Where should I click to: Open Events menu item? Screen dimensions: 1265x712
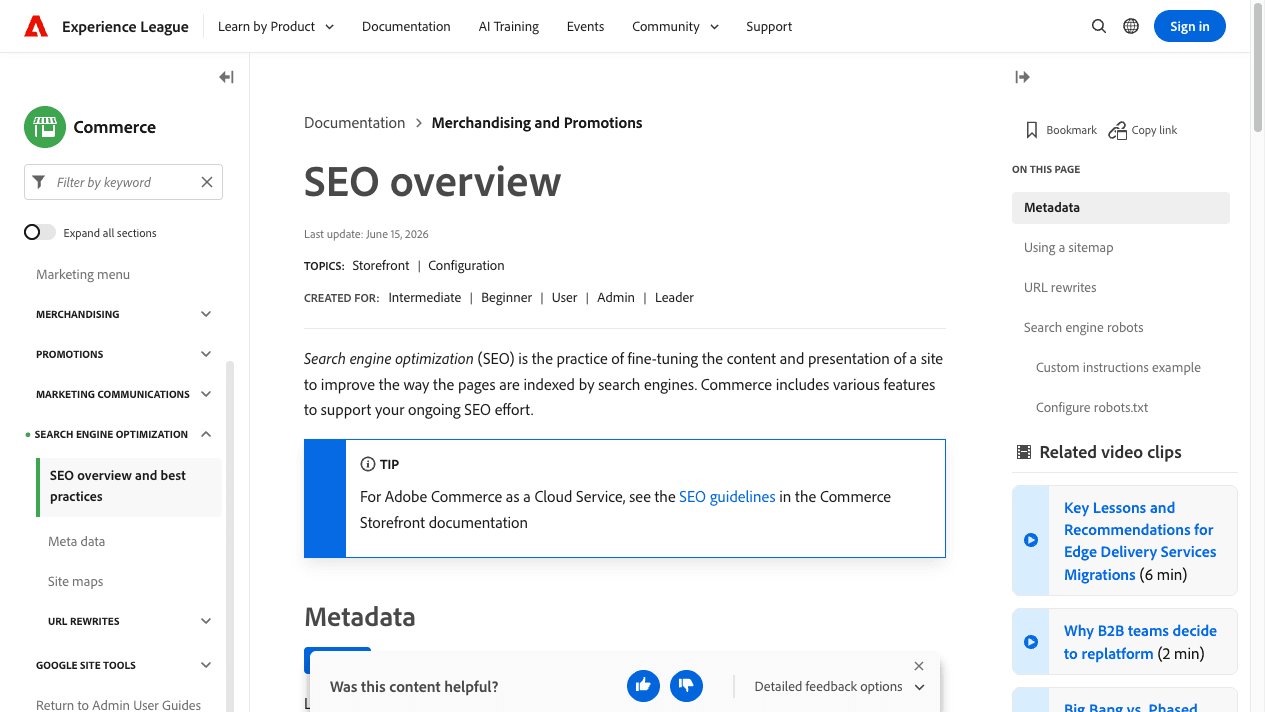[x=585, y=26]
